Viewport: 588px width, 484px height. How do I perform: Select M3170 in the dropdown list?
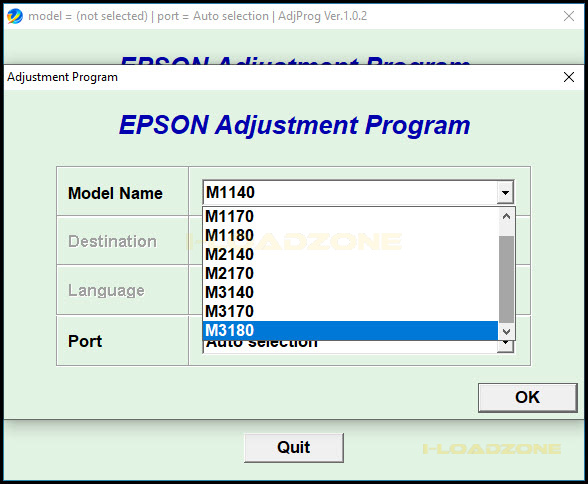(x=350, y=312)
